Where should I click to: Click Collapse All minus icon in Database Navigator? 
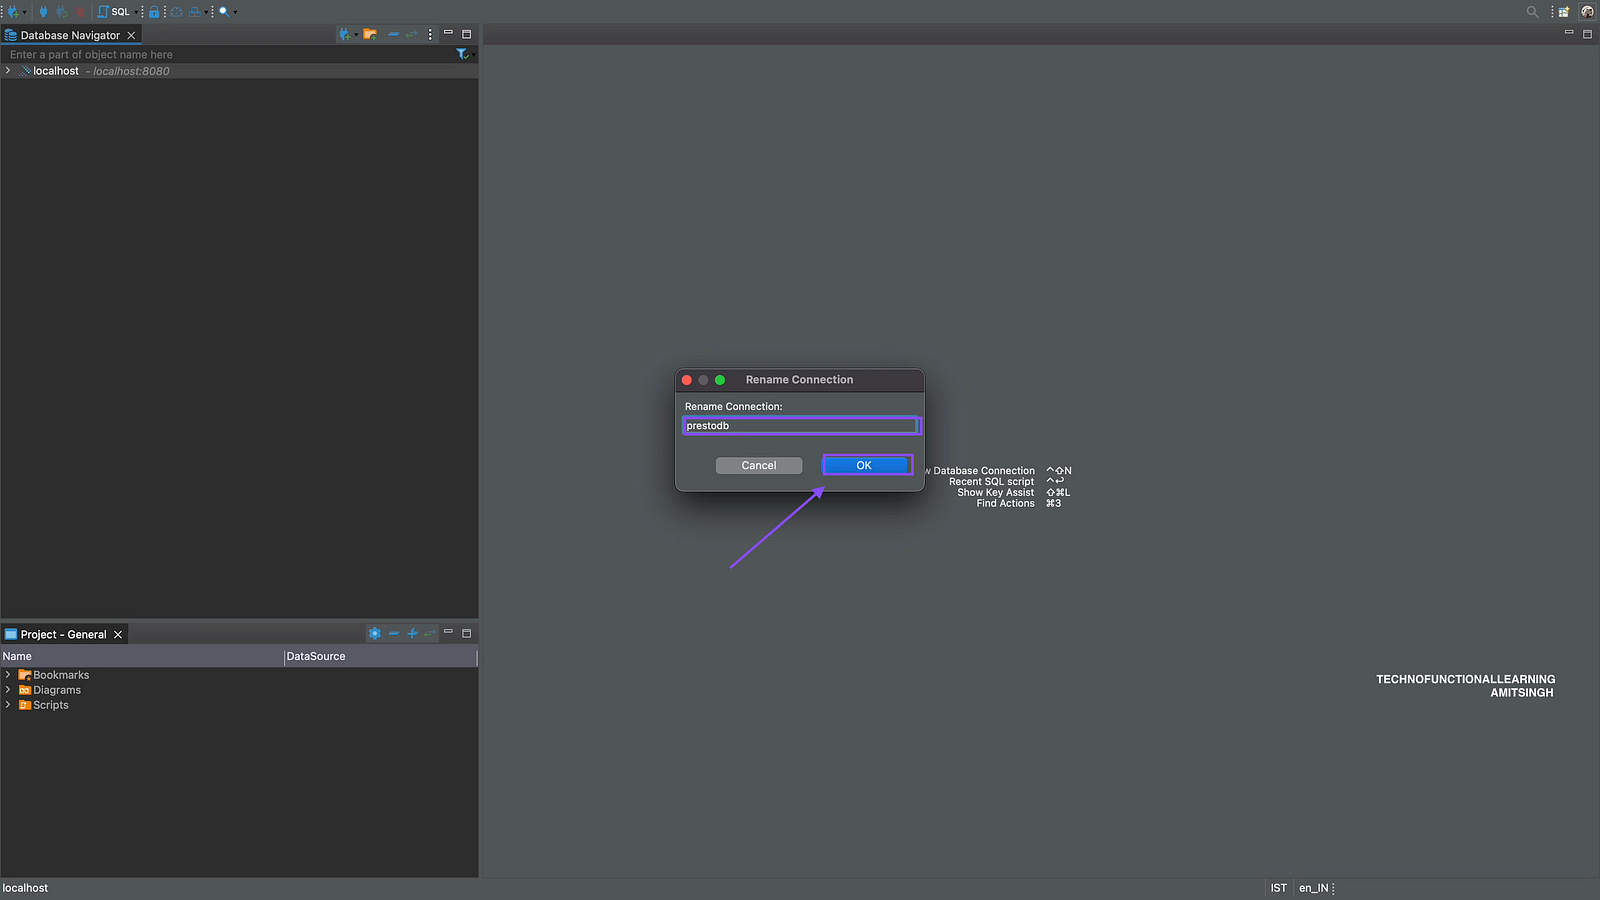[393, 34]
